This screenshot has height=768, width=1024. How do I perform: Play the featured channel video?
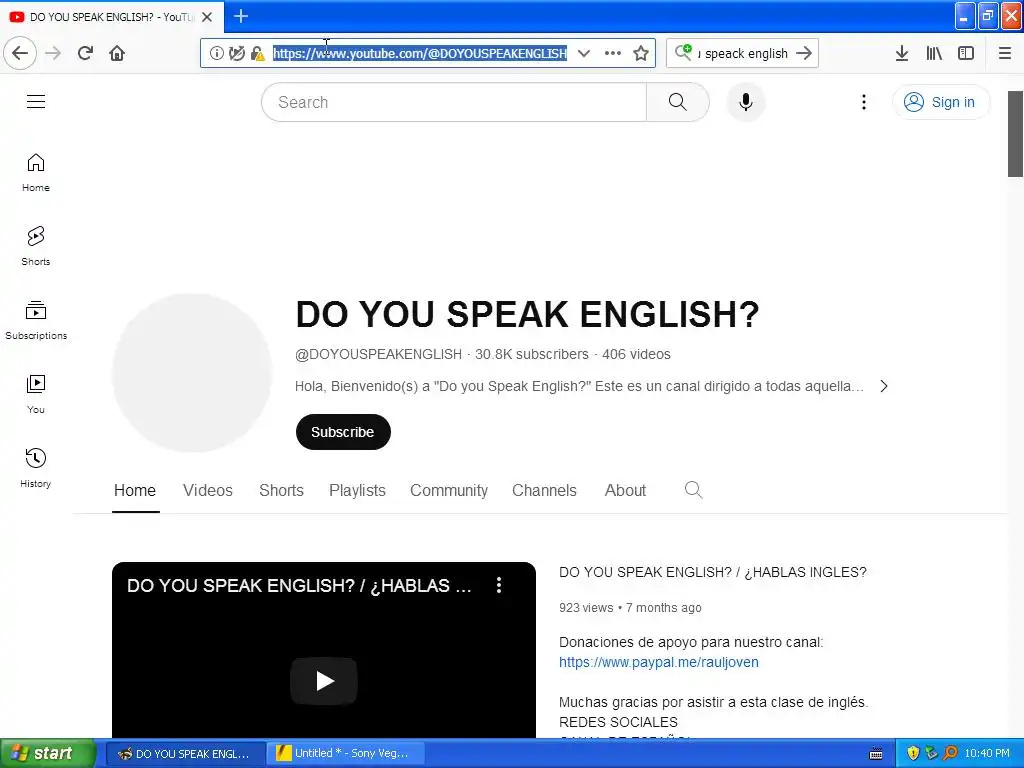tap(324, 681)
